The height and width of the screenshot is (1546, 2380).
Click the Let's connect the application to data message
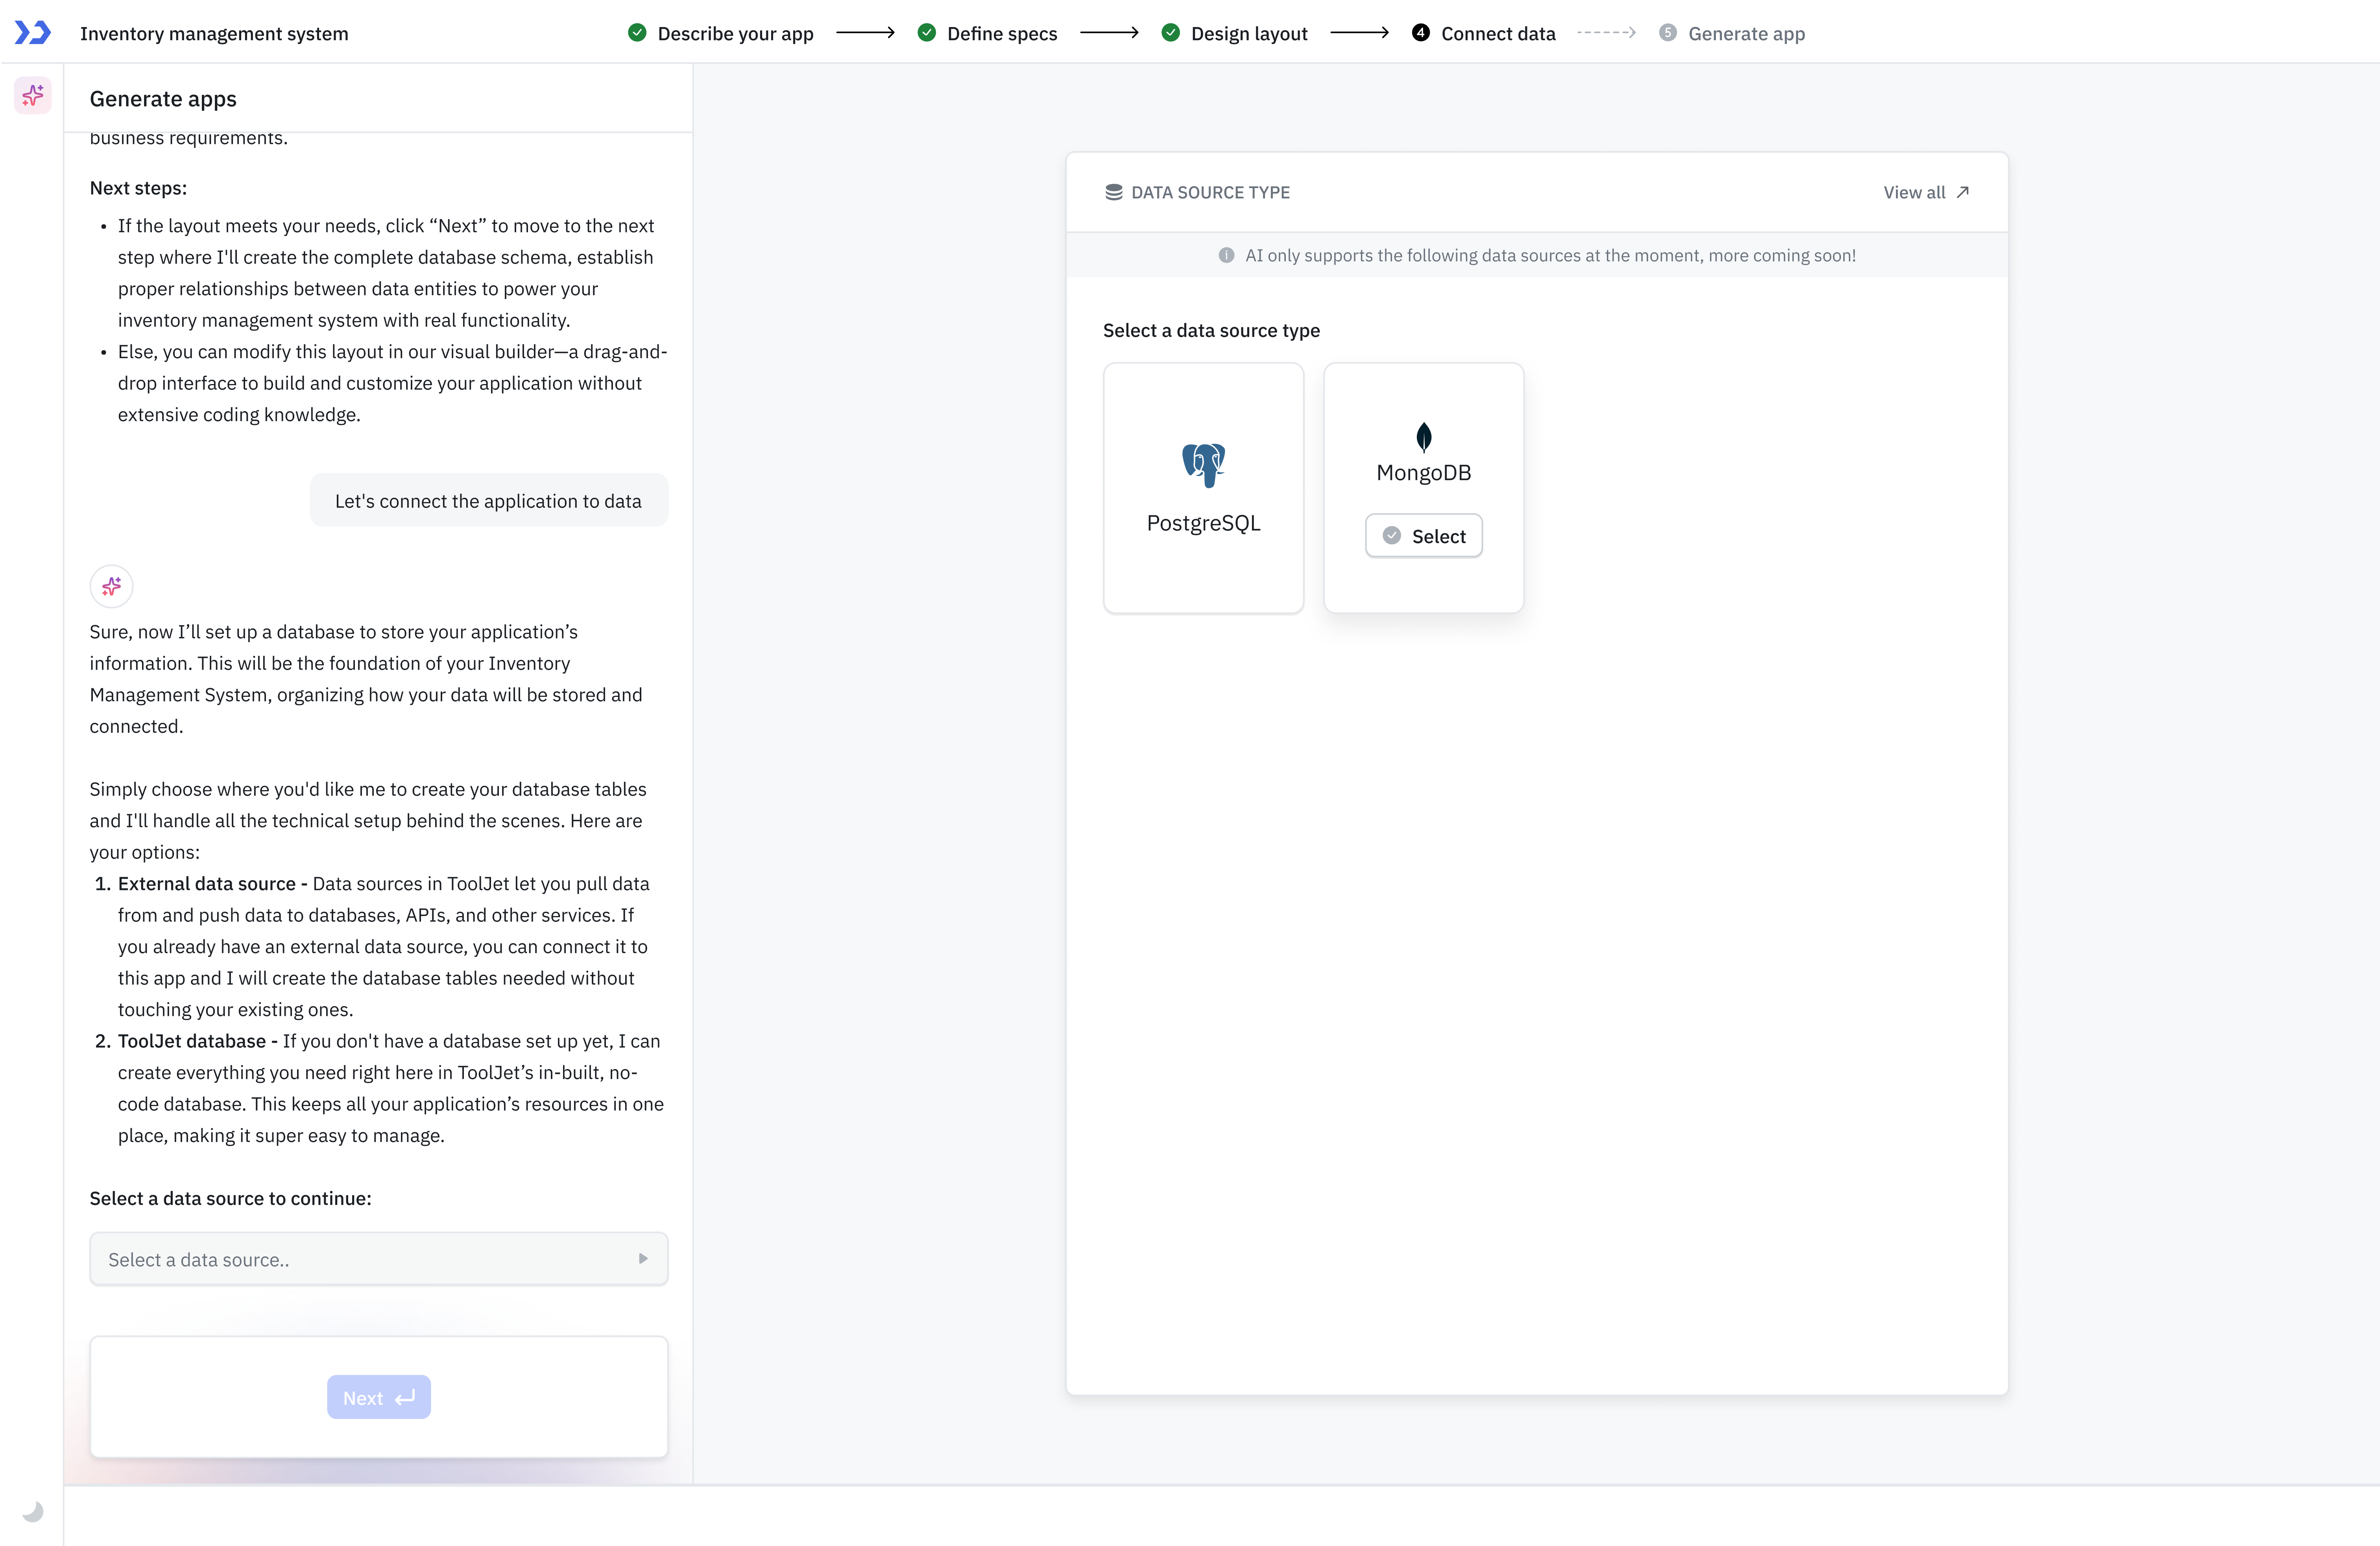488,500
